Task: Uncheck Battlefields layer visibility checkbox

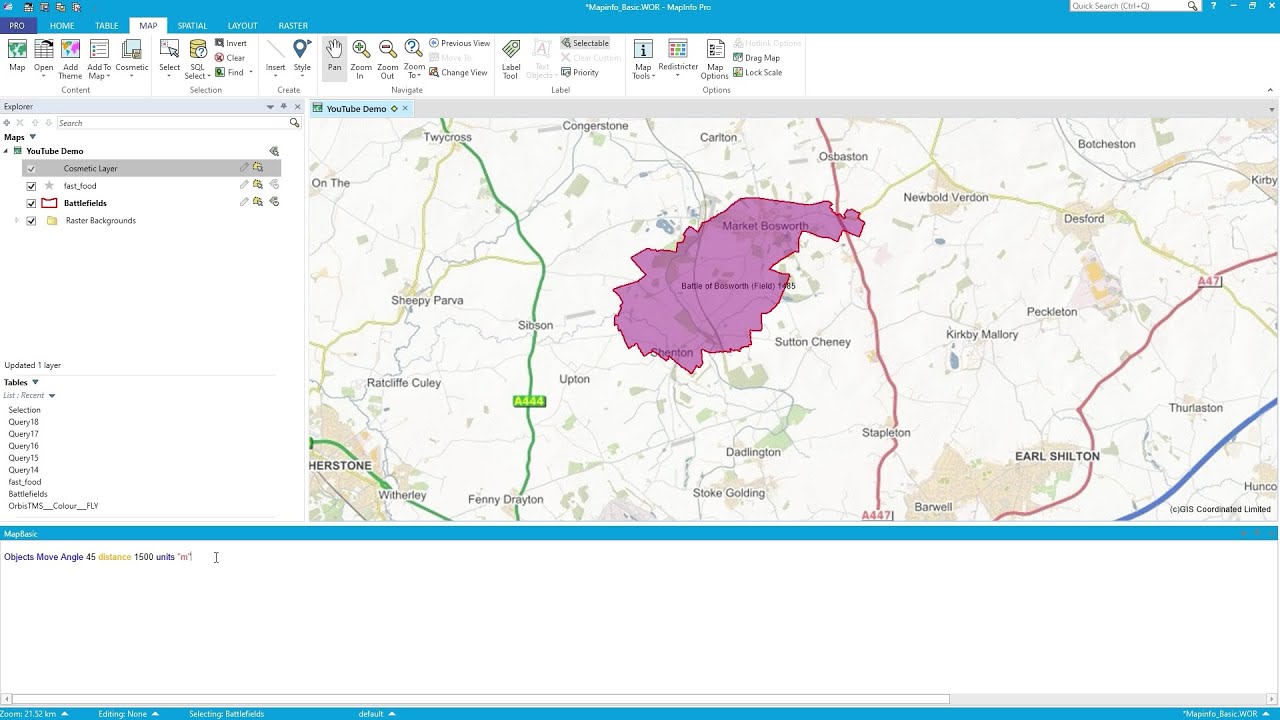Action: [31, 203]
